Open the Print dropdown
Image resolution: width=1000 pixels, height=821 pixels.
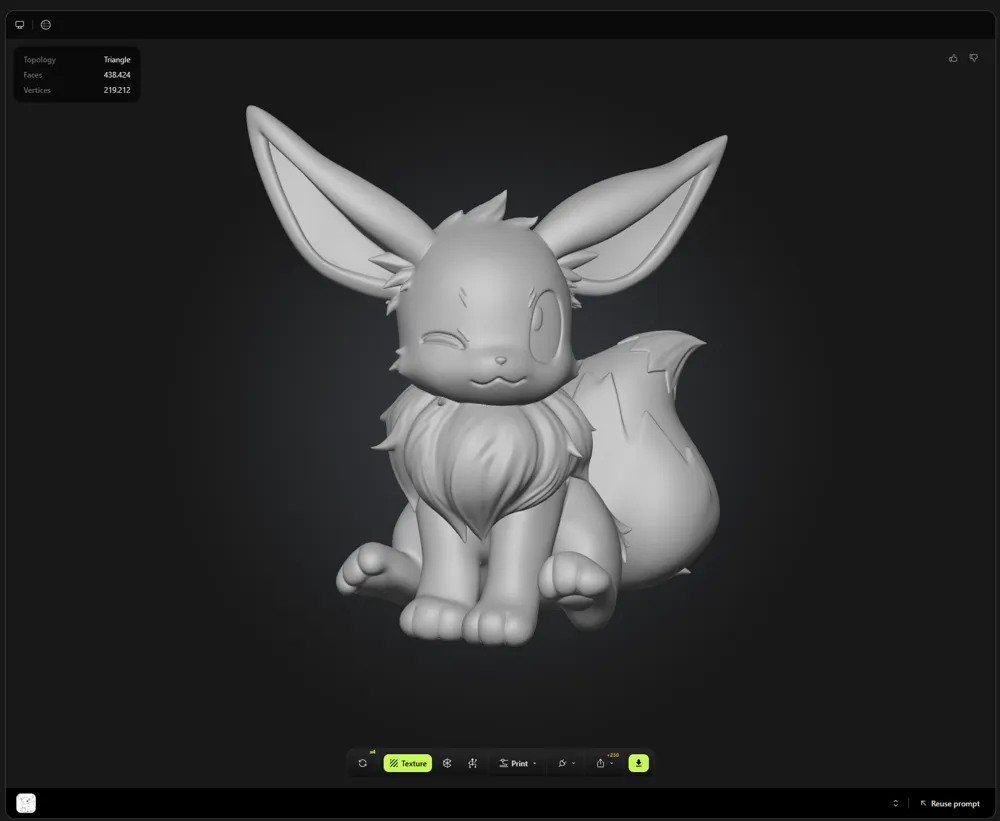518,763
